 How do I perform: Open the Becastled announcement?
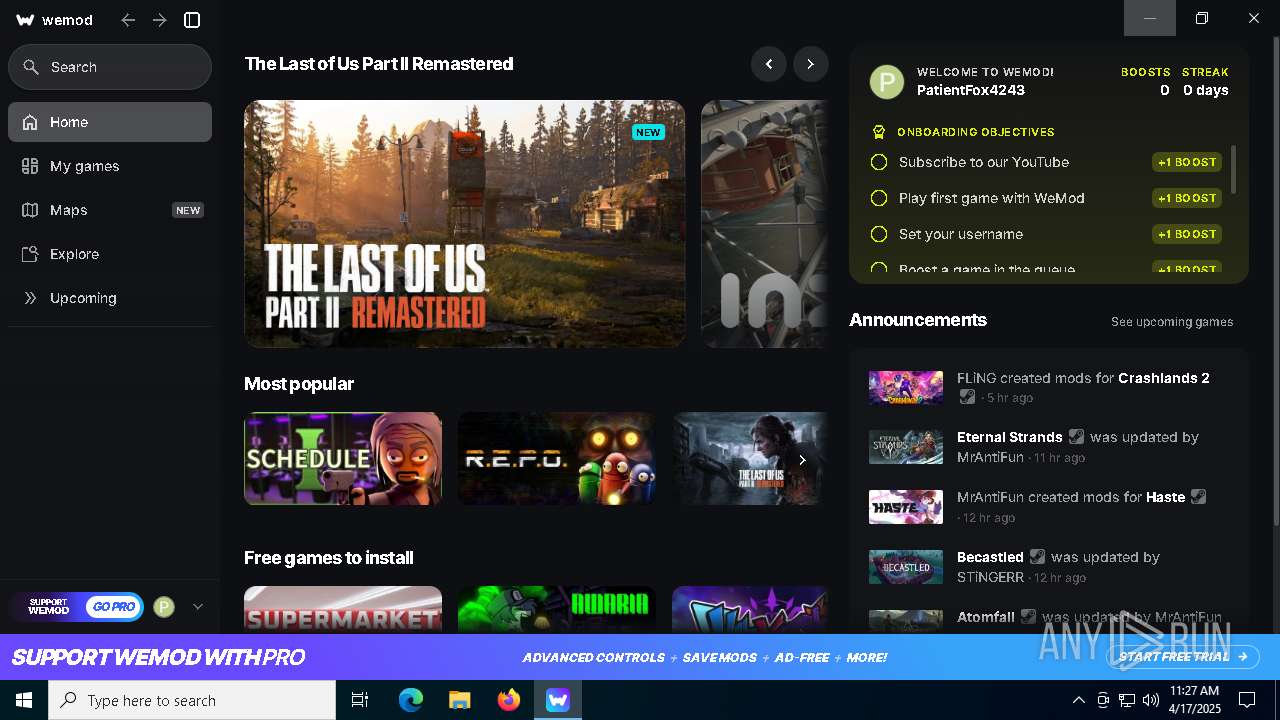coord(1048,567)
